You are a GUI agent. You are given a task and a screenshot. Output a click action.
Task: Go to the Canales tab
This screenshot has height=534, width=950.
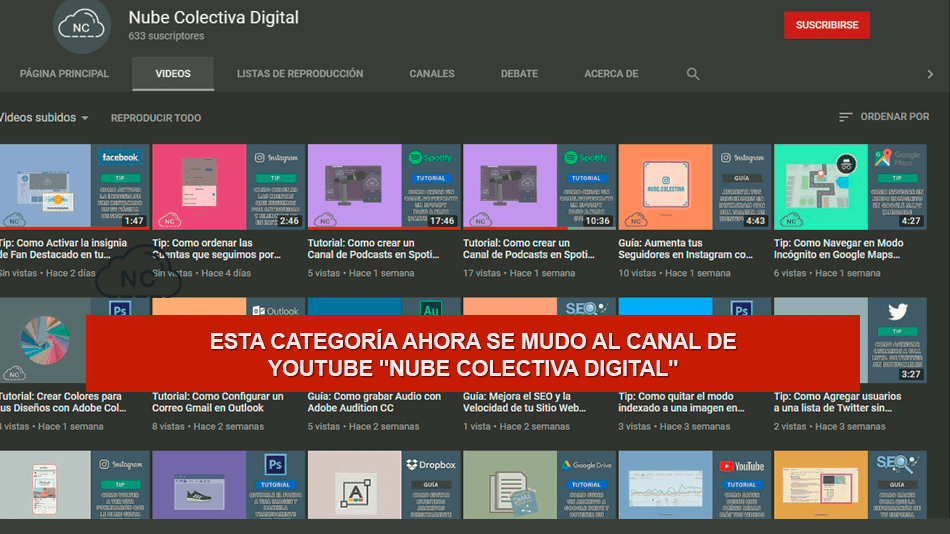point(431,73)
